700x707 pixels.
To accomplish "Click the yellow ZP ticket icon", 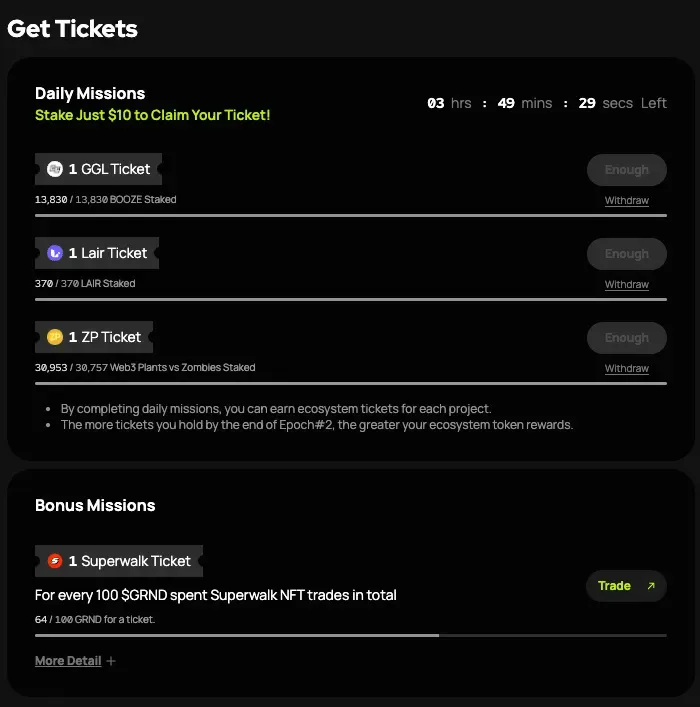I will point(55,337).
